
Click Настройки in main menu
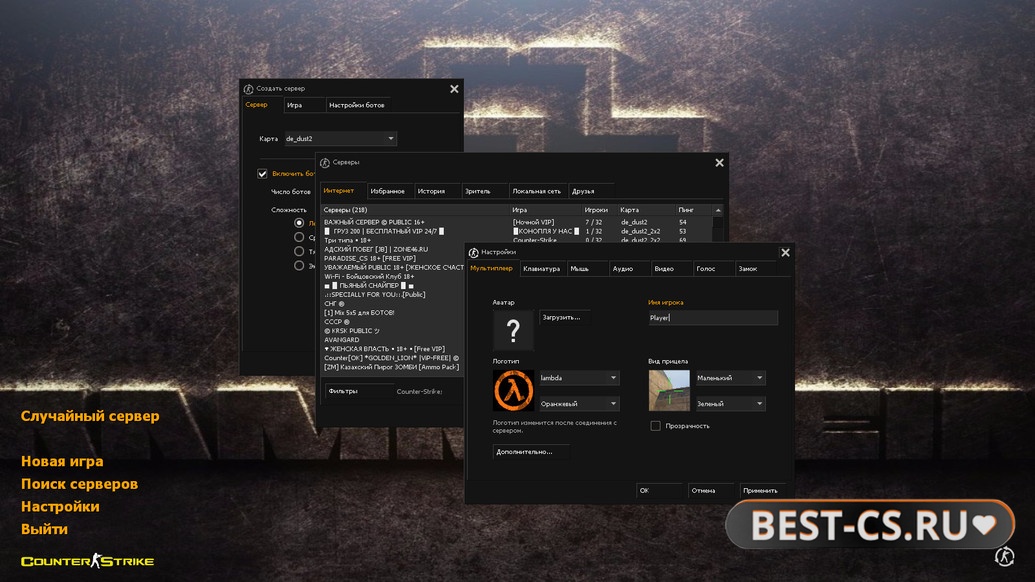(x=60, y=506)
